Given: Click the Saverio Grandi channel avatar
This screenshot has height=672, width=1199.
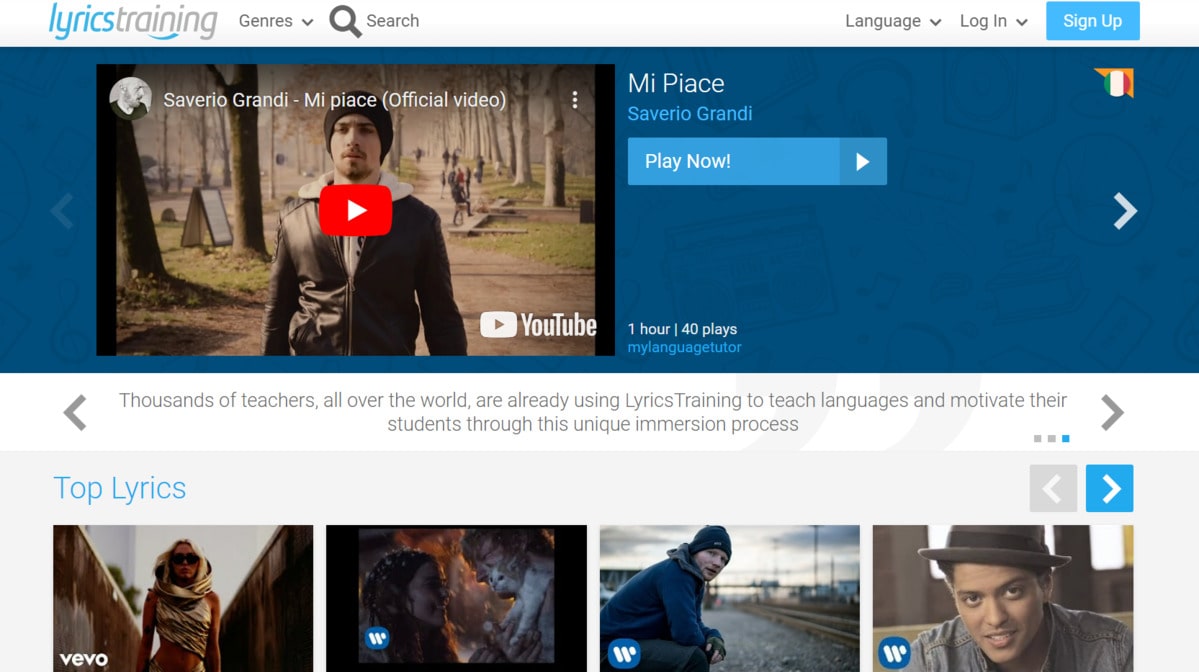Looking at the screenshot, I should pyautogui.click(x=130, y=99).
